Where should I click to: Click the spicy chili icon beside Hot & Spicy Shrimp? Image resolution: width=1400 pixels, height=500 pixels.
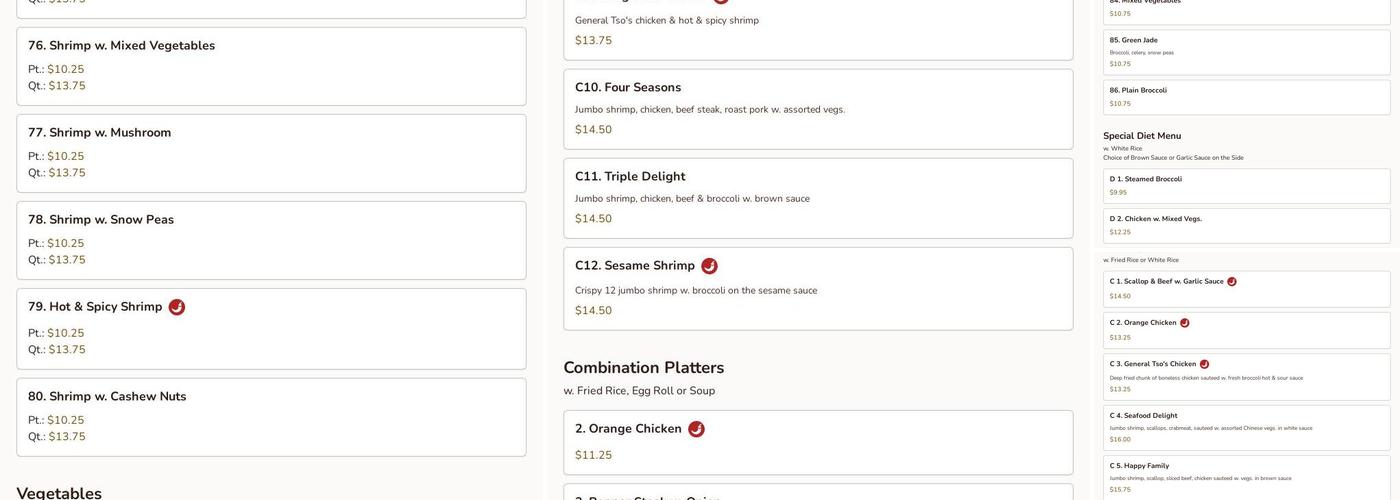(x=177, y=307)
